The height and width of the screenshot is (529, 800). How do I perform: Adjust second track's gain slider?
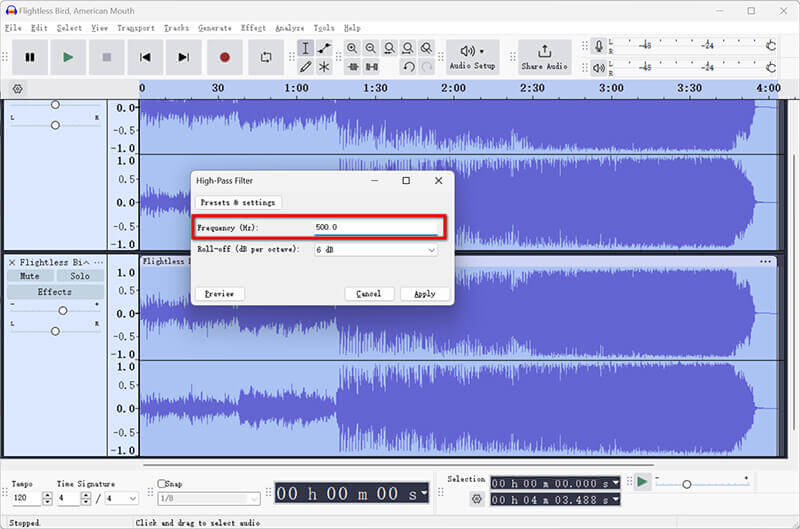pos(63,311)
